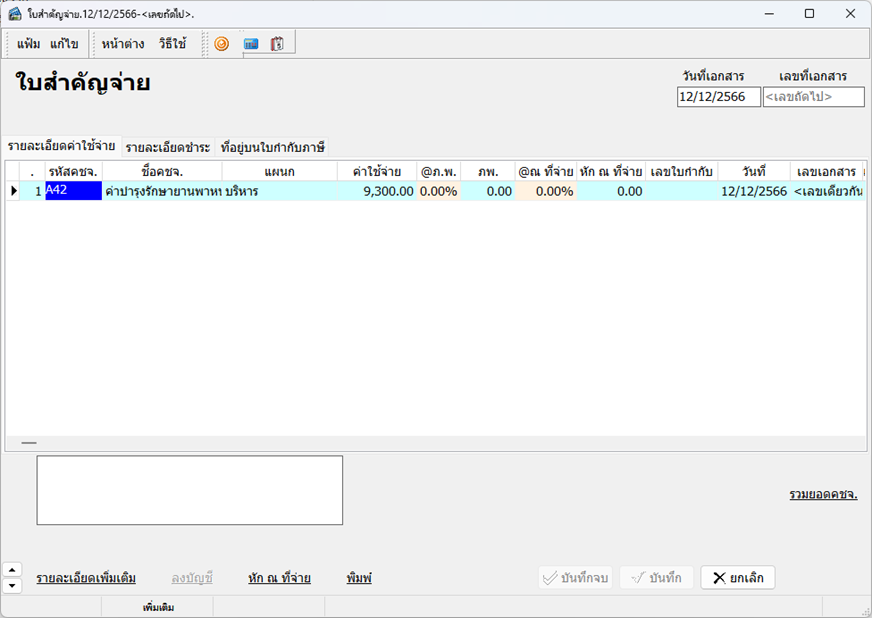Open the หน้าต่าง menu
This screenshot has width=872, height=618.
pos(123,44)
